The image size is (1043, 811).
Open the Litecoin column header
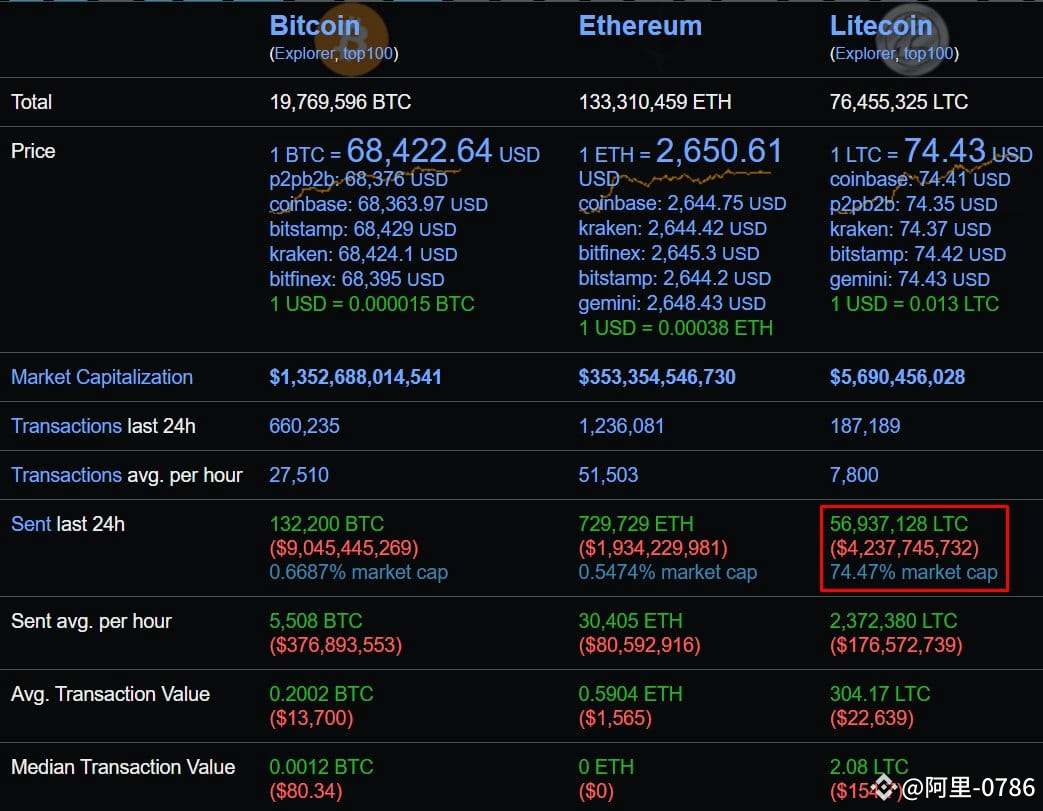tap(882, 25)
